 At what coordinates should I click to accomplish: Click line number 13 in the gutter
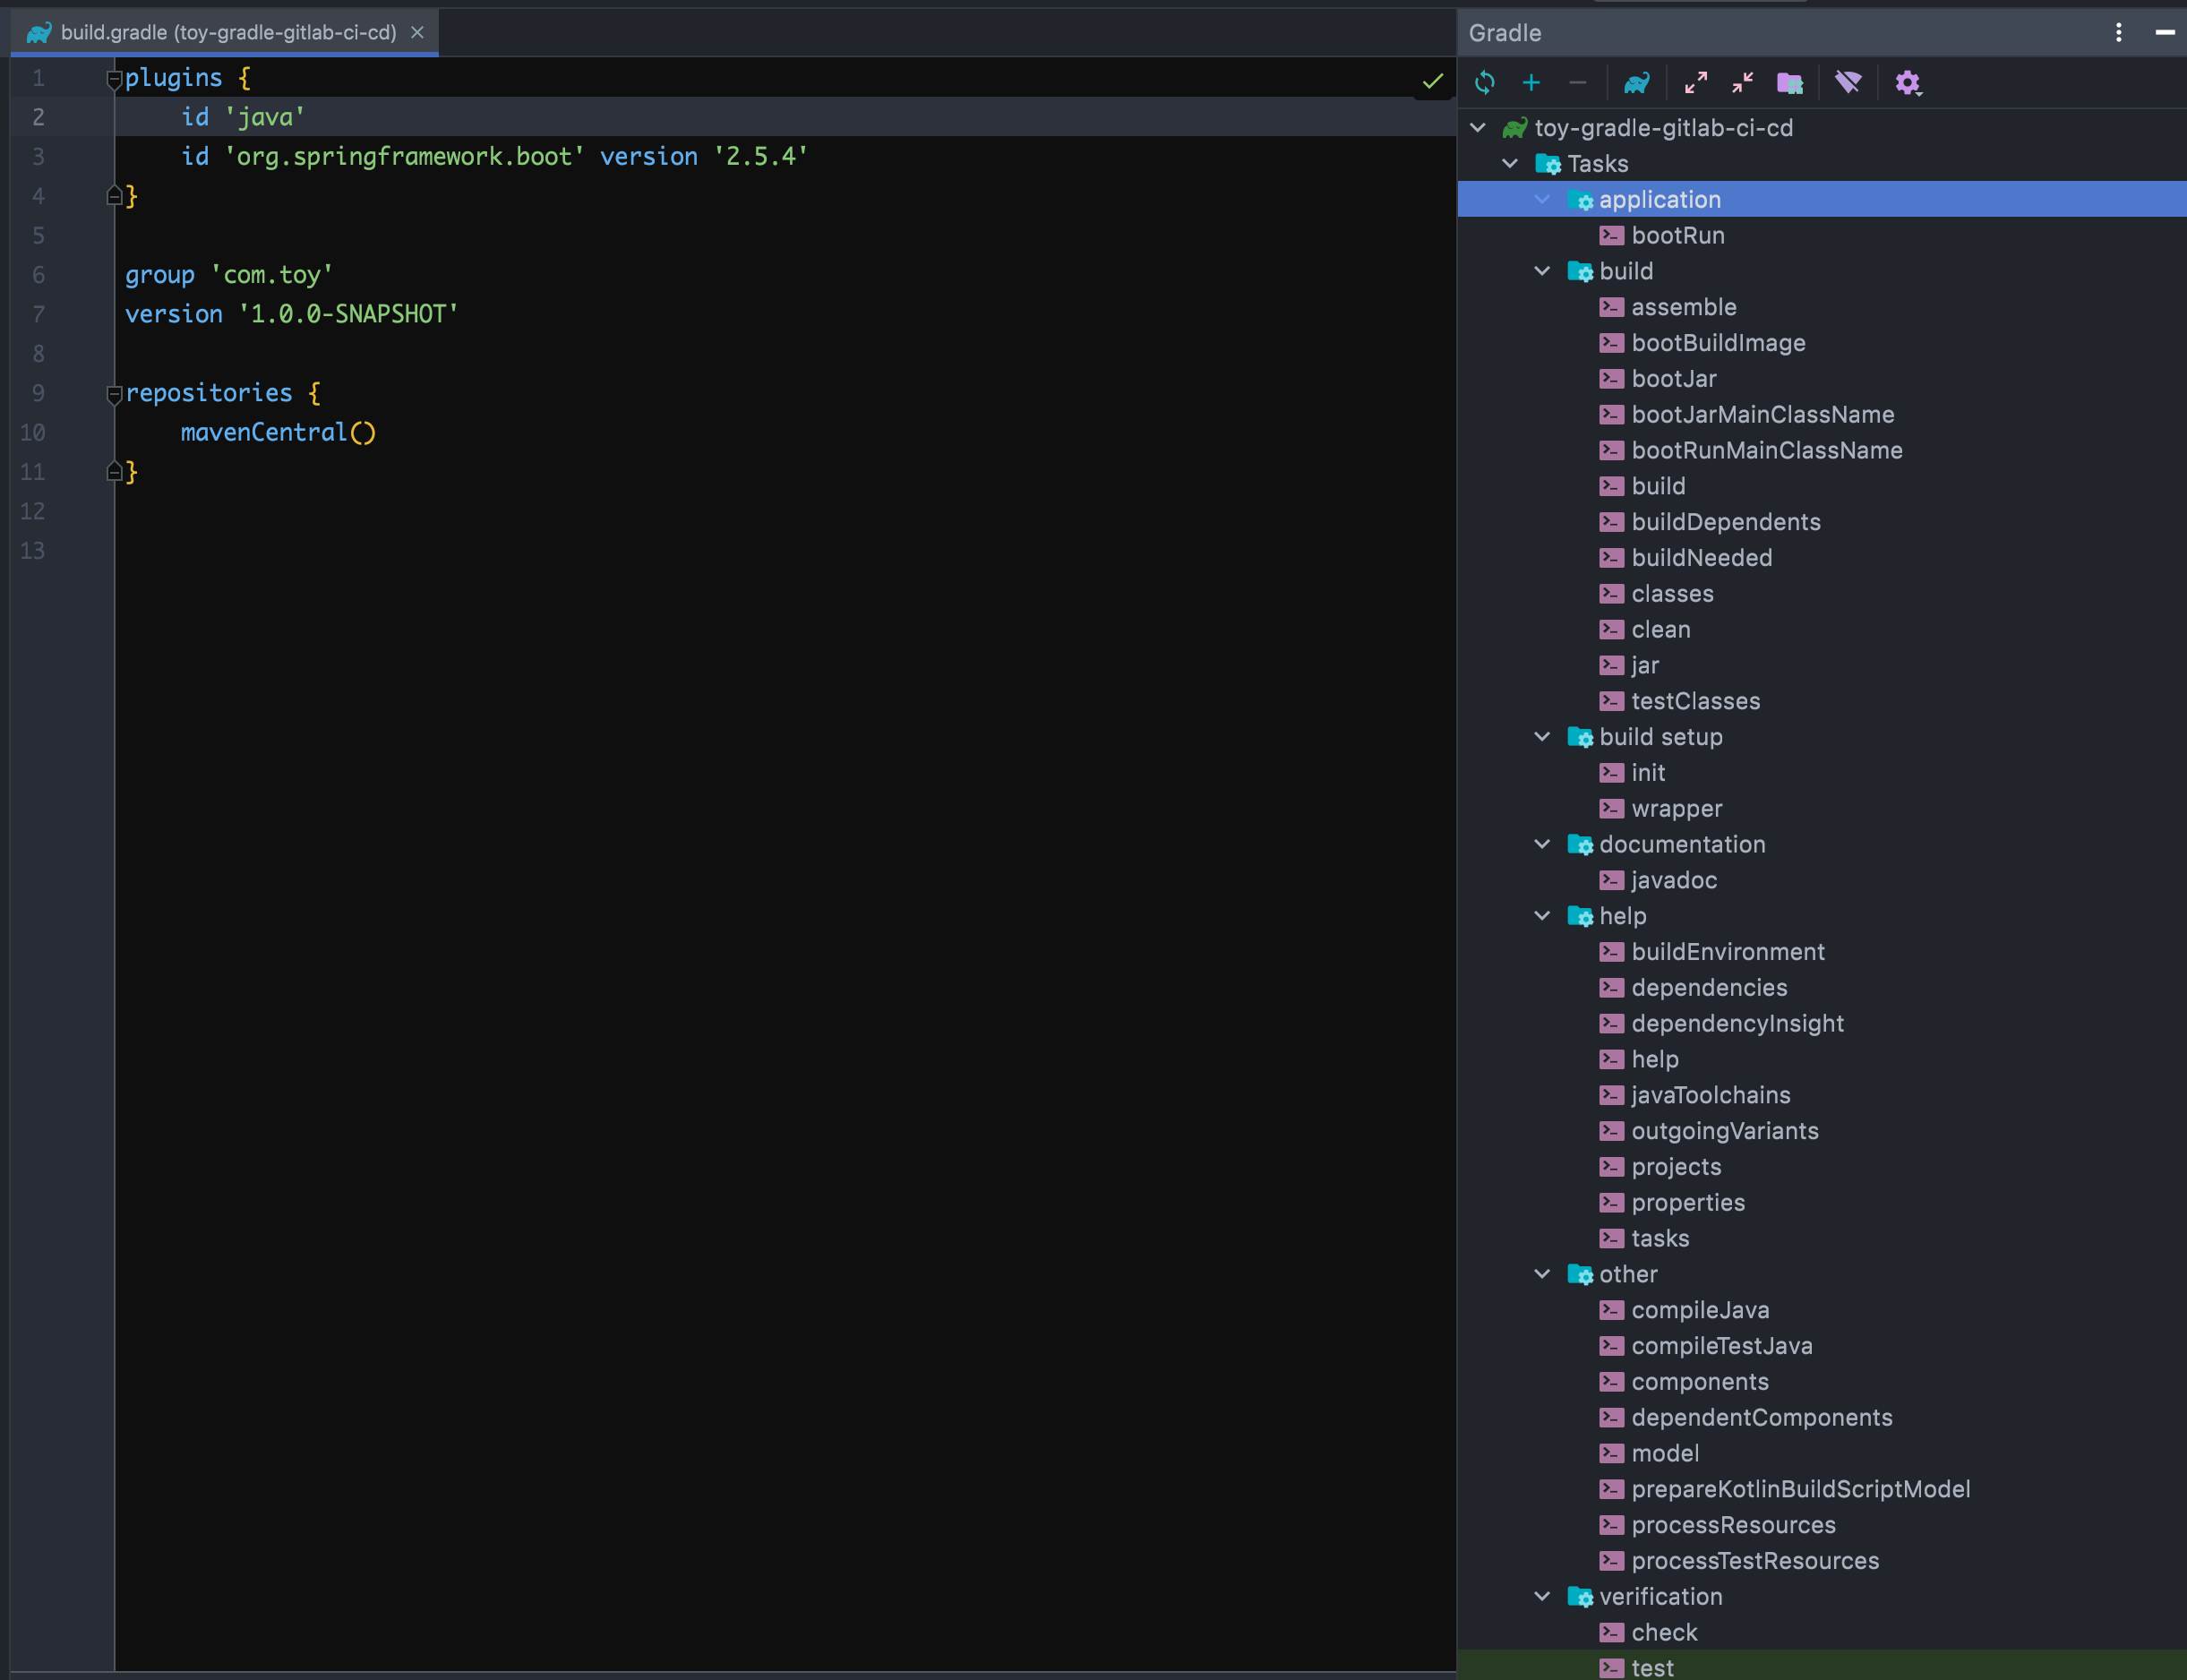[33, 550]
